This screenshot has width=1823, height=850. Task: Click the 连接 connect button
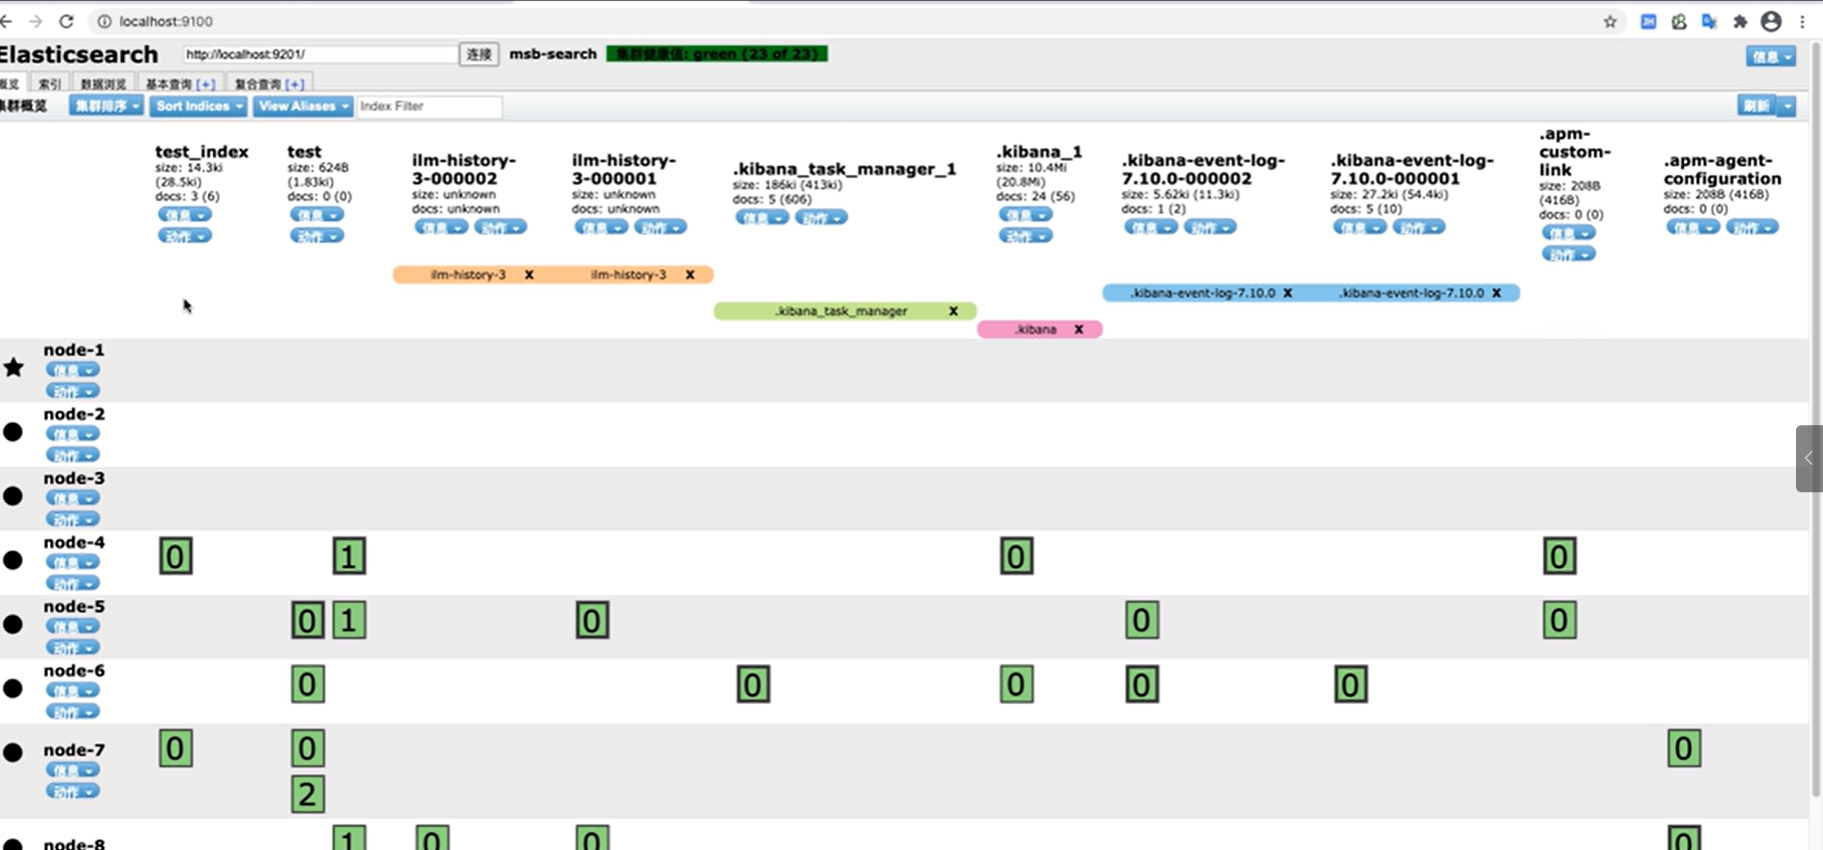click(x=479, y=54)
